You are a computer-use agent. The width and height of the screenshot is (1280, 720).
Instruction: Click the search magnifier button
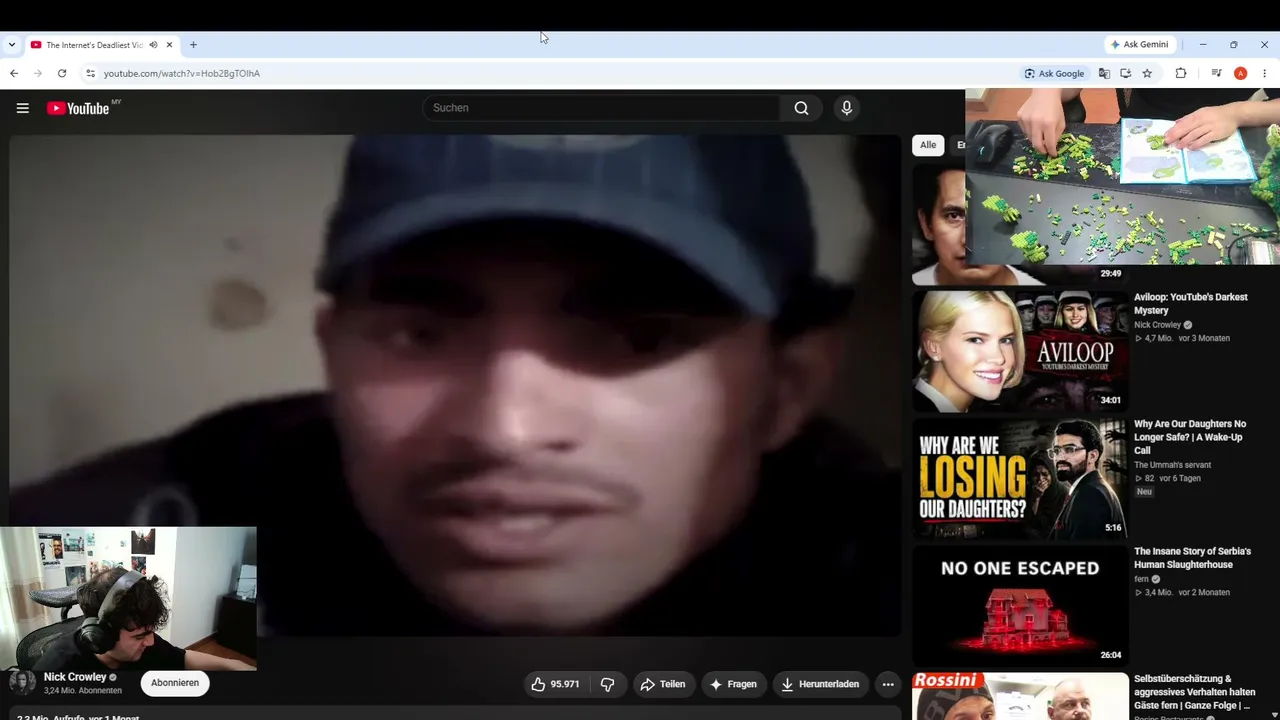(801, 108)
